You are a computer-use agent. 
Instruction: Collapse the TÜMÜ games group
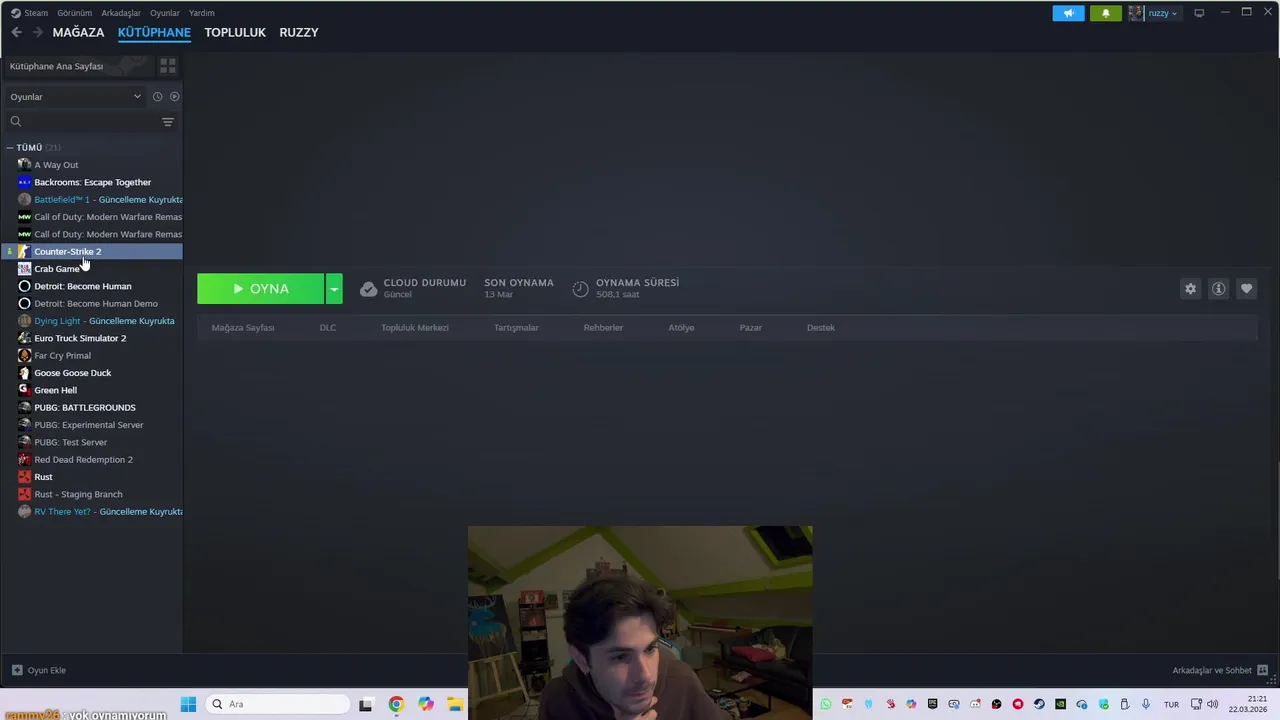[x=10, y=147]
